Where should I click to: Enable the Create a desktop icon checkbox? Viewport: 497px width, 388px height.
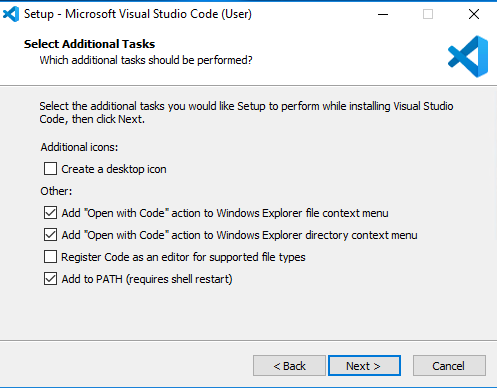(50, 169)
